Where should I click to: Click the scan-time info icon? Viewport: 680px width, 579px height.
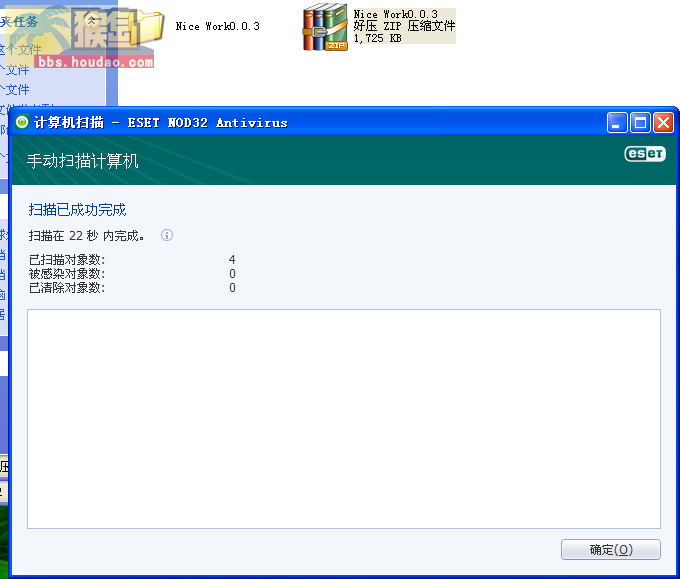(167, 235)
